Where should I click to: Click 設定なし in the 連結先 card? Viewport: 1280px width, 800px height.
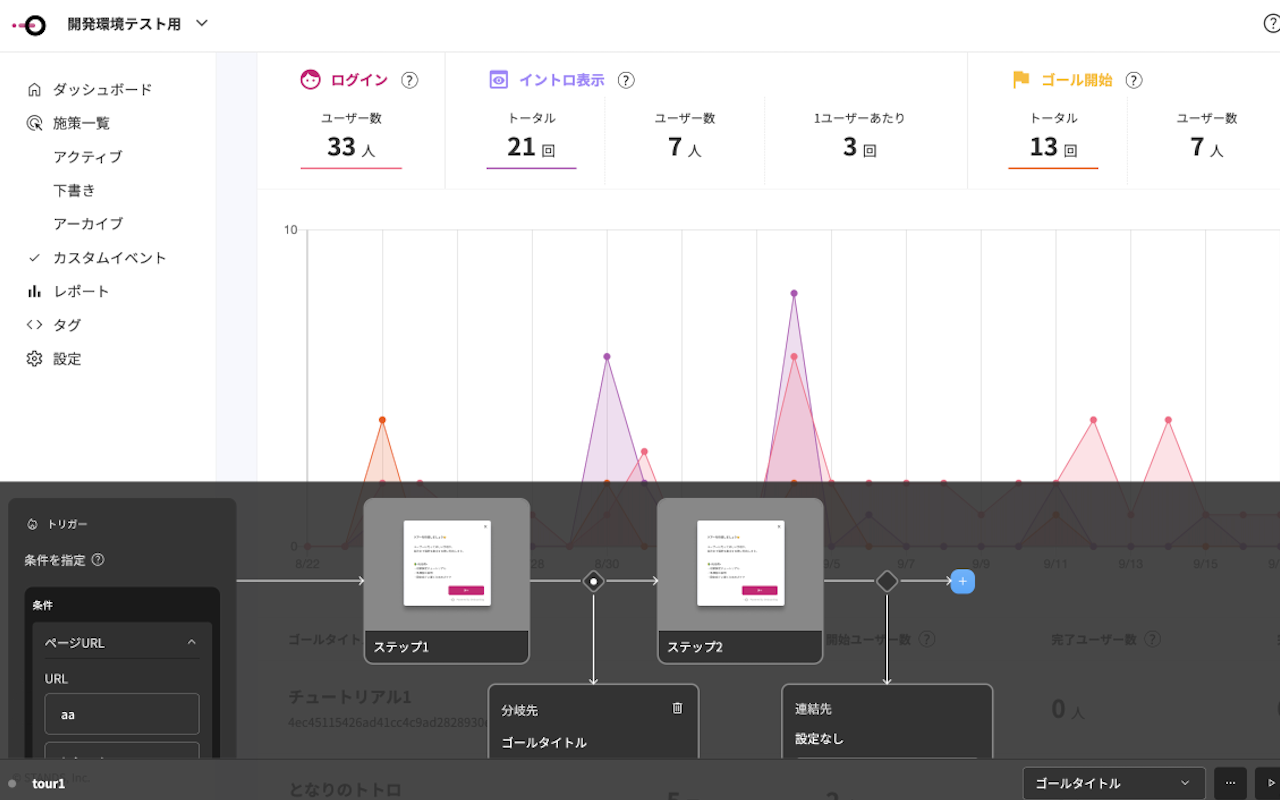tap(820, 739)
